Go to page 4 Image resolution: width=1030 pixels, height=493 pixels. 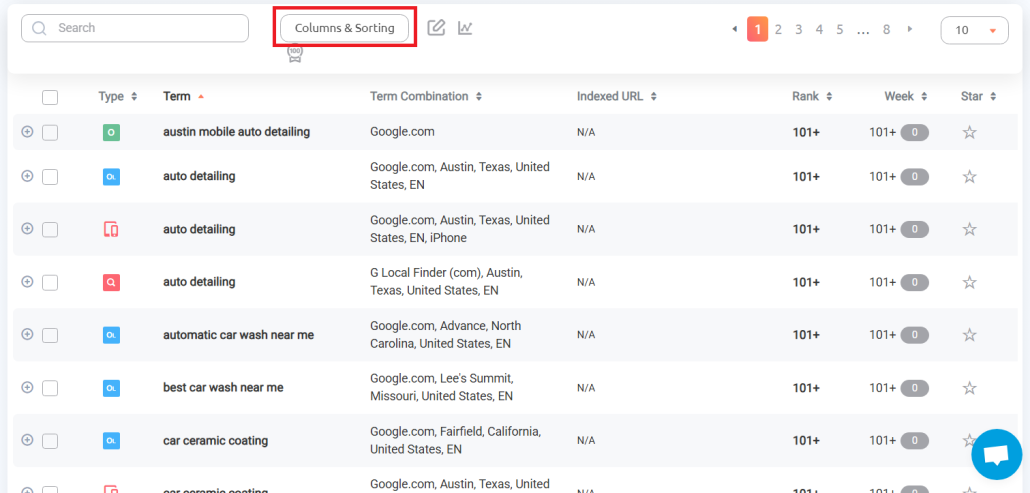pyautogui.click(x=819, y=30)
